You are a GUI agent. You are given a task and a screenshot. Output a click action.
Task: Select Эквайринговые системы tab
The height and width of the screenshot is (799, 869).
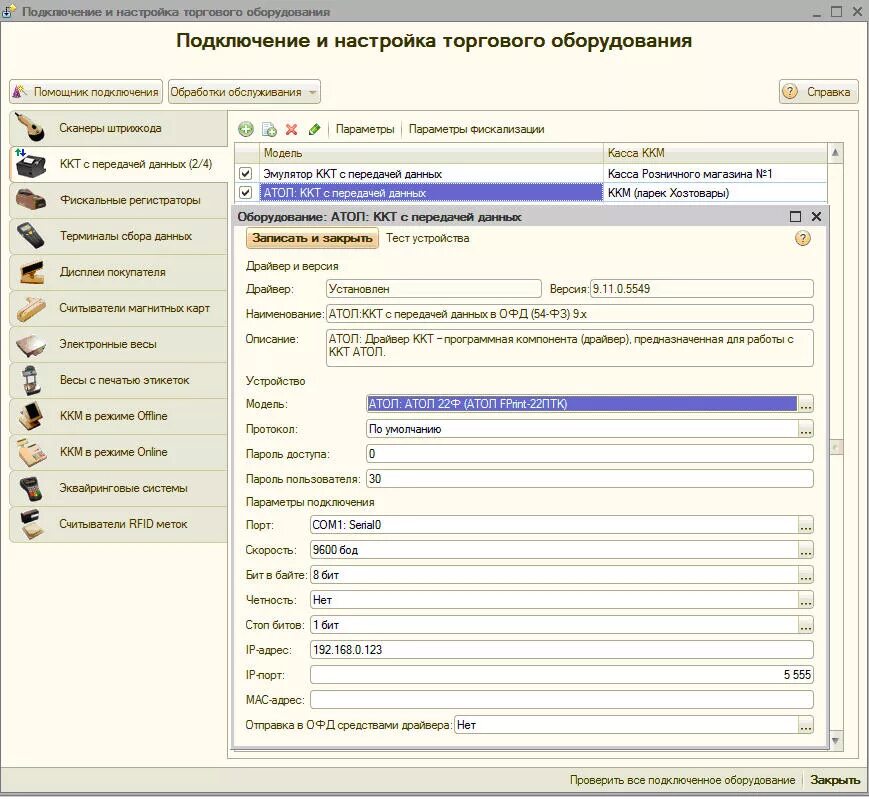point(118,488)
